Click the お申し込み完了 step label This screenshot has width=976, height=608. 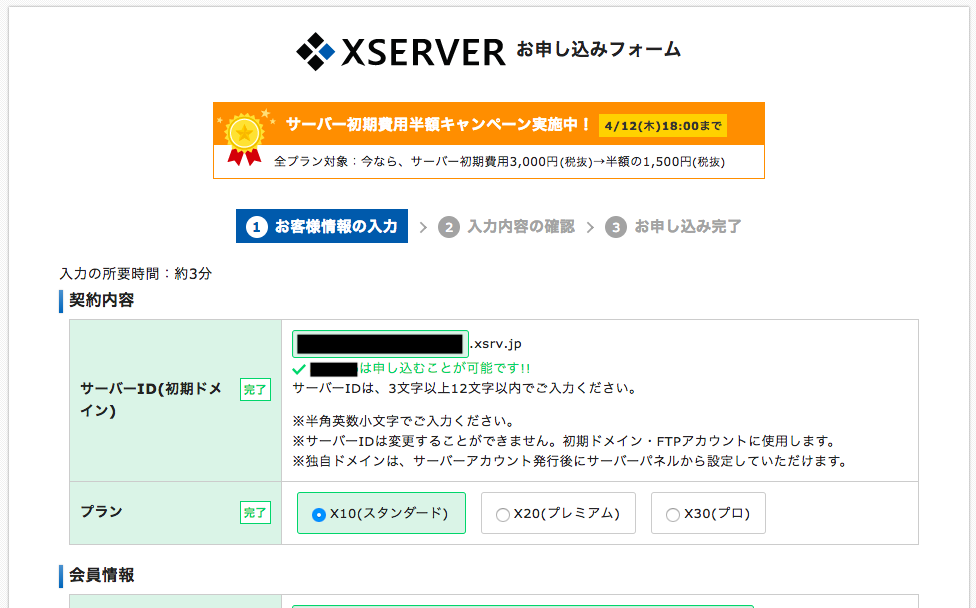pos(688,227)
